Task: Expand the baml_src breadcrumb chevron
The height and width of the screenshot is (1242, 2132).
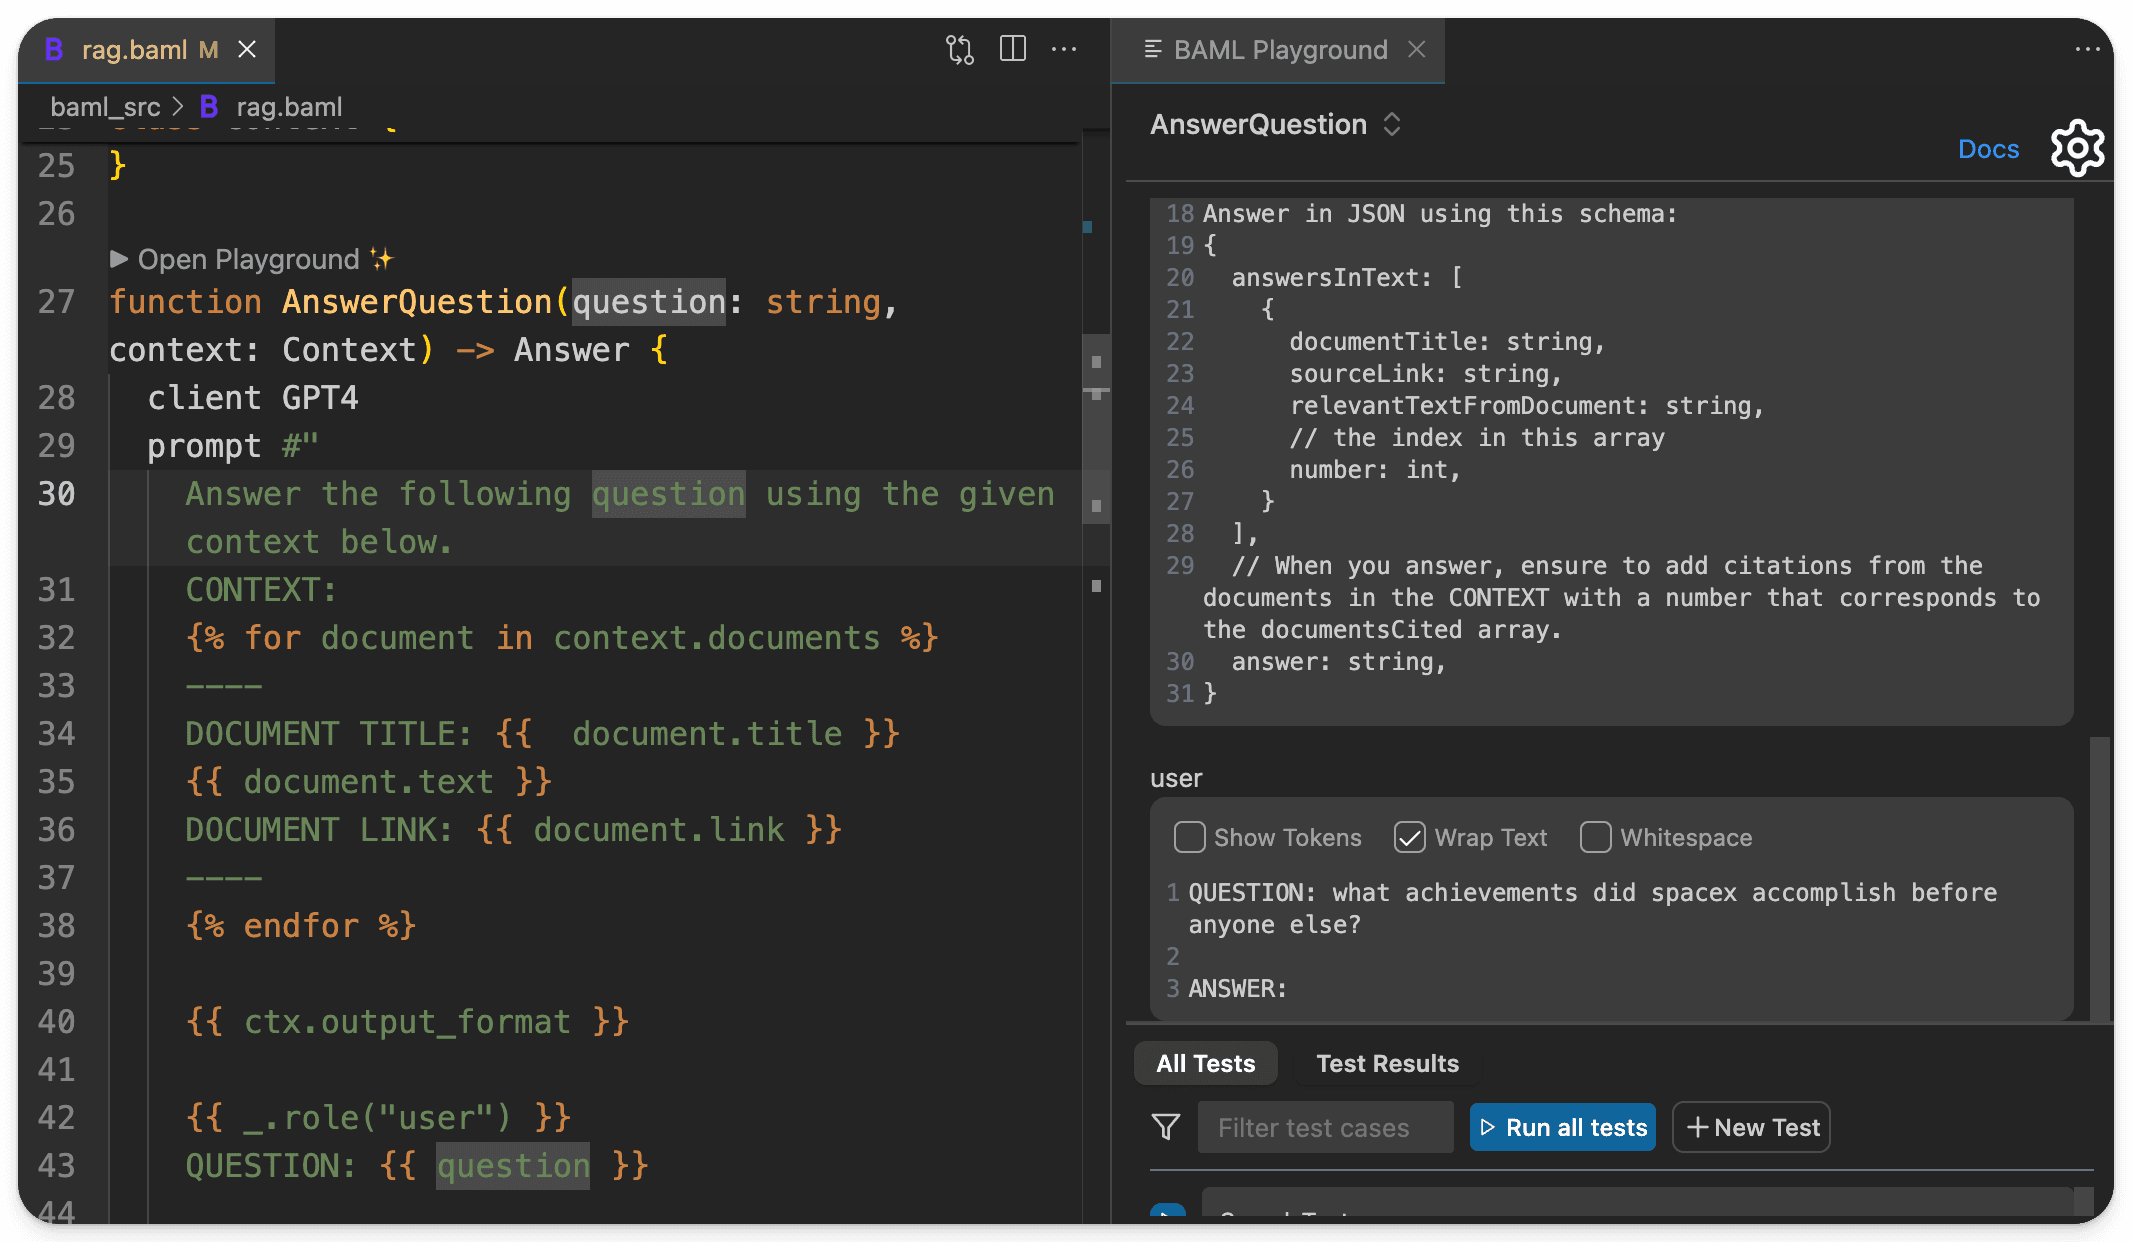Action: tap(178, 106)
